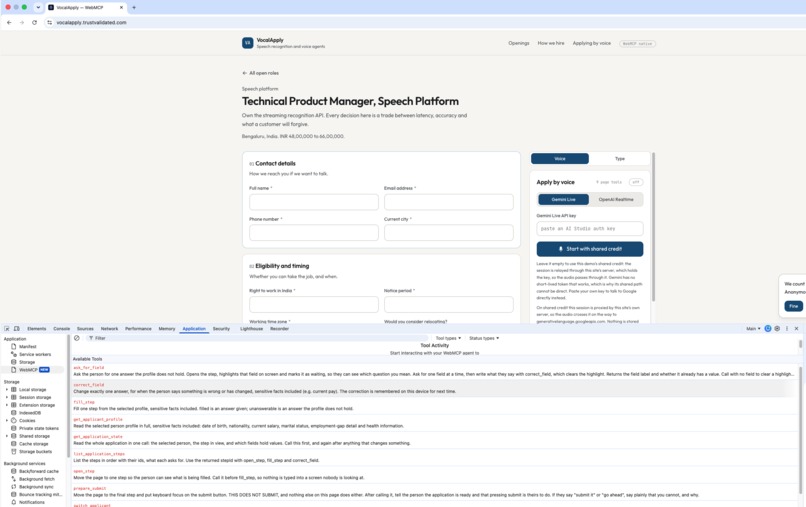
Task: Open the Security tab in DevTools
Action: [x=222, y=329]
